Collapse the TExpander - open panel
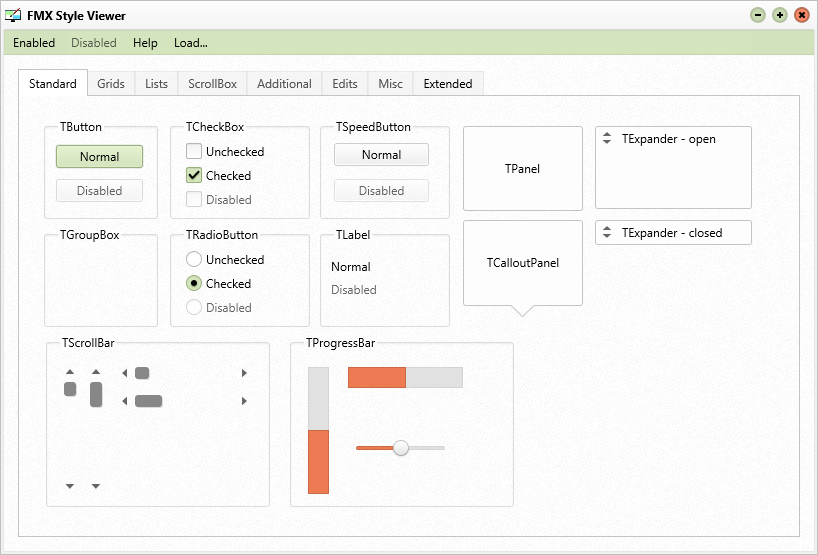The image size is (818, 555). pyautogui.click(x=607, y=138)
